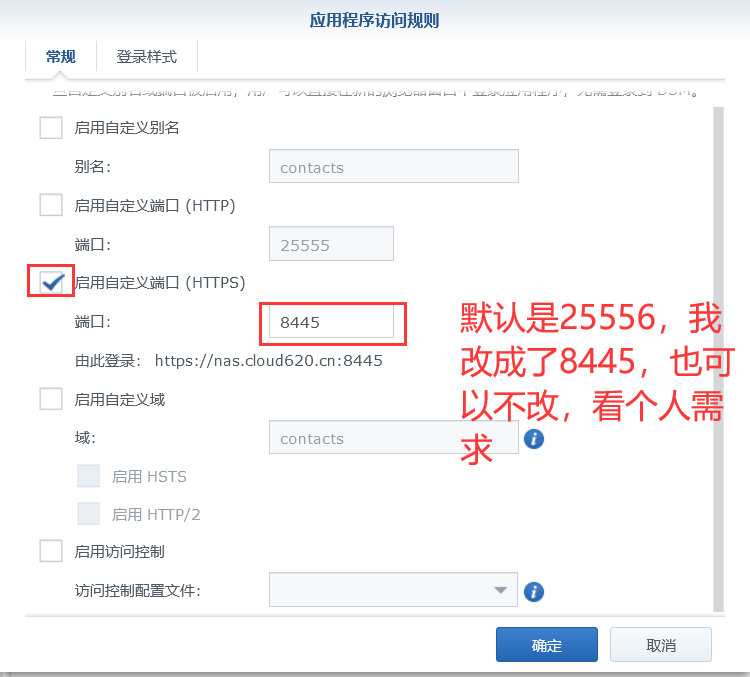
Task: Switch to the 常规 tab
Action: pyautogui.click(x=61, y=57)
